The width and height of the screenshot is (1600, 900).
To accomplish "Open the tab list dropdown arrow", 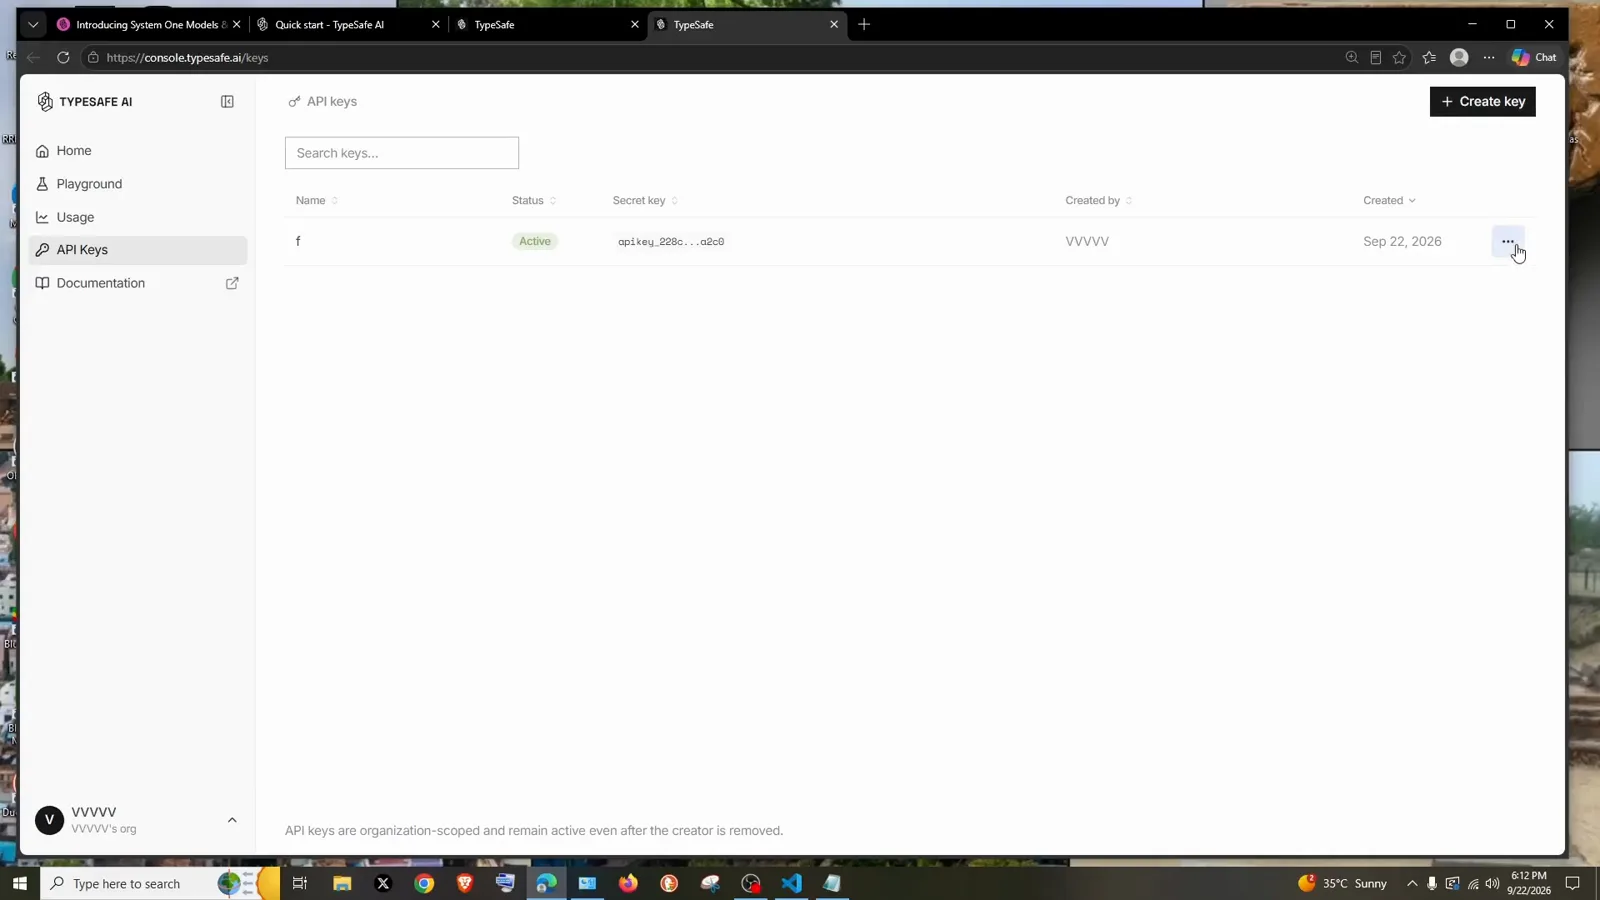I will (x=33, y=24).
